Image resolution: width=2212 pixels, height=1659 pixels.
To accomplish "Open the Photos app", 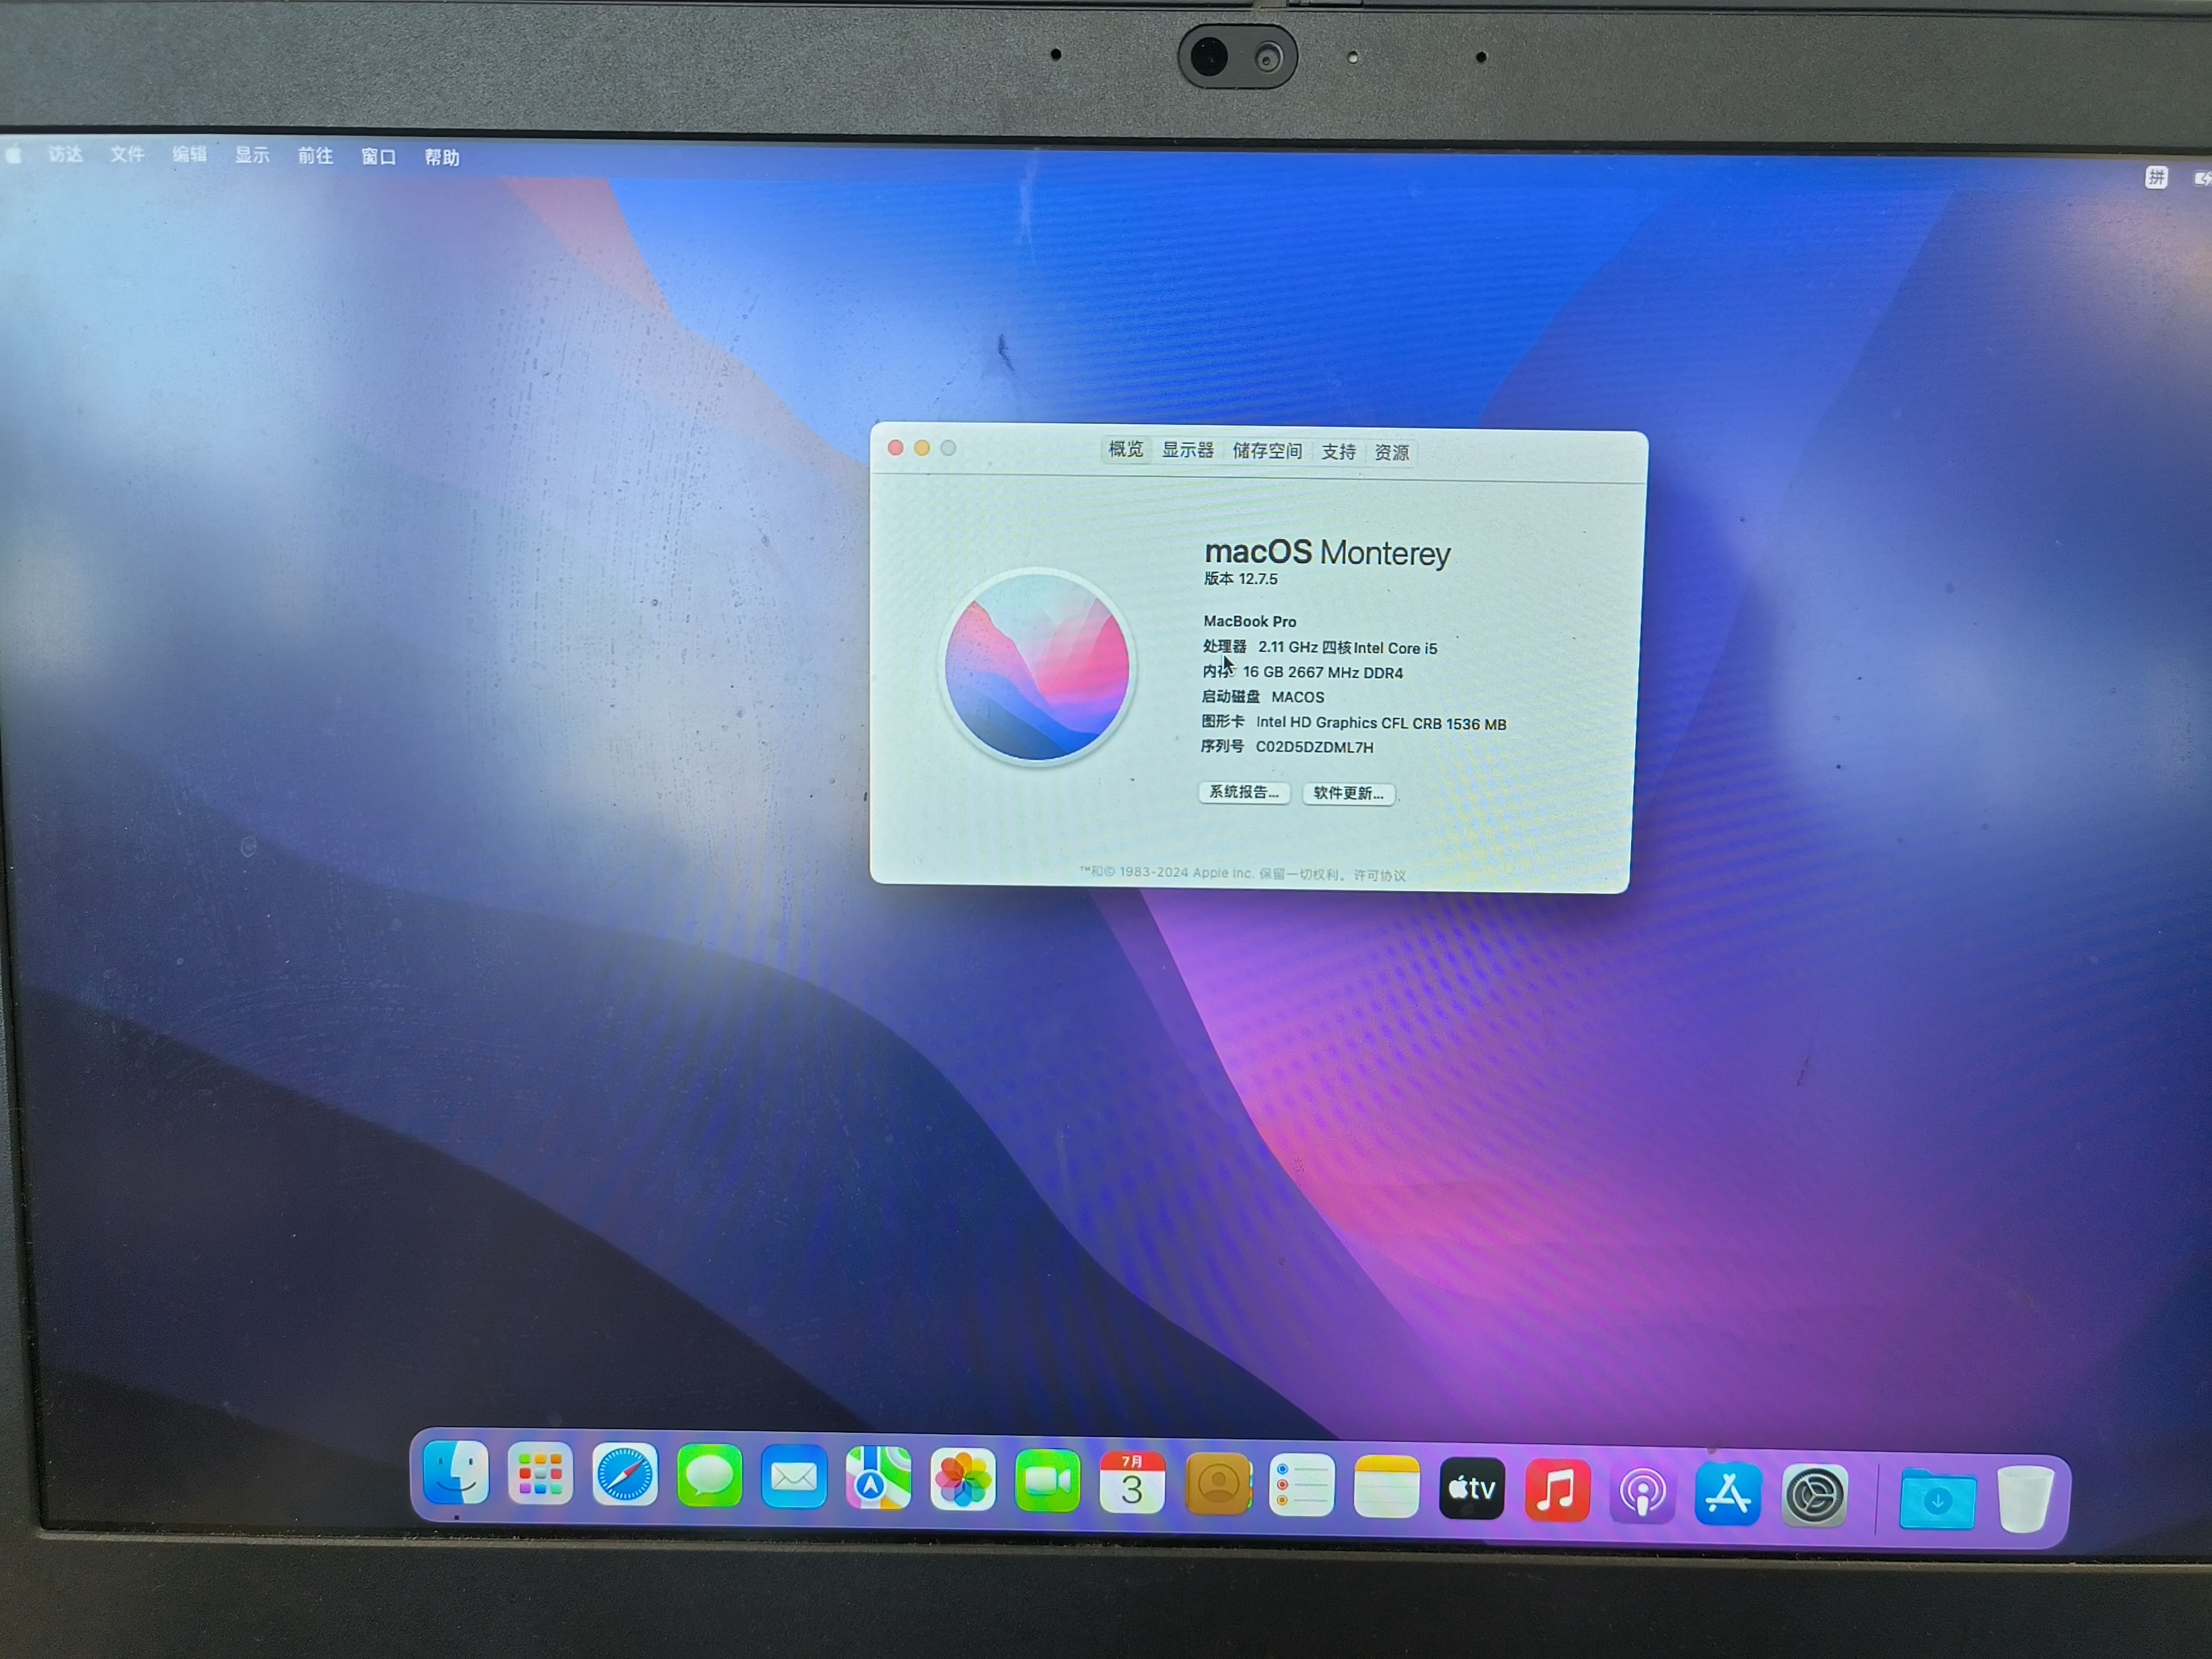I will (963, 1480).
